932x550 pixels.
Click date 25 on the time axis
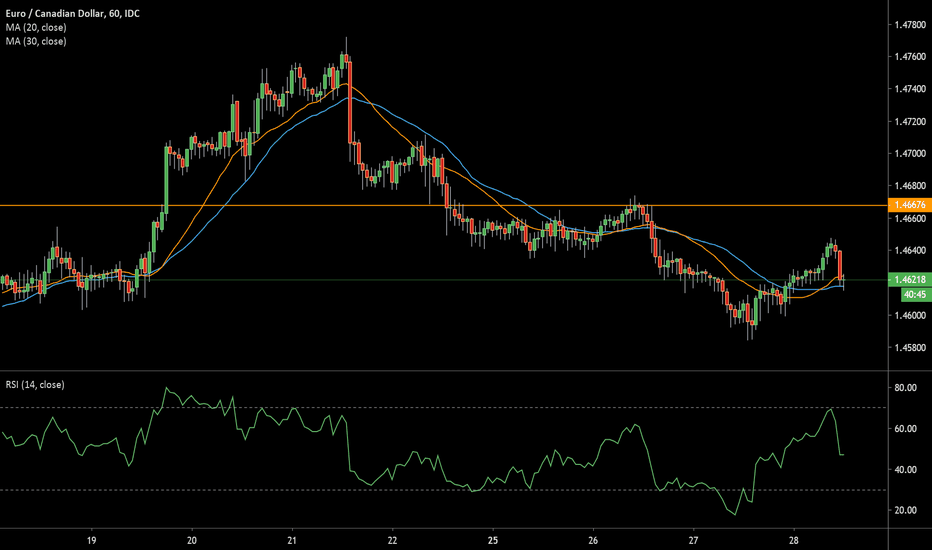point(492,537)
